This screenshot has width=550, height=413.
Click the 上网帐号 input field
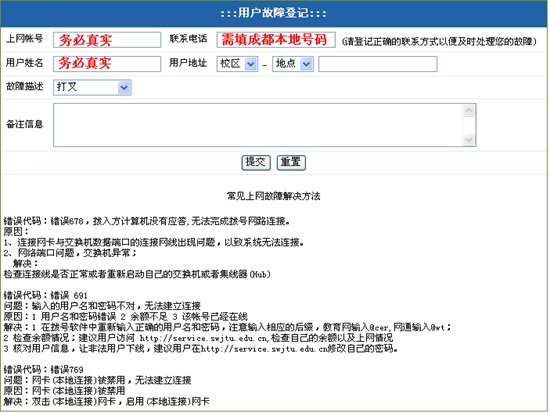point(107,40)
